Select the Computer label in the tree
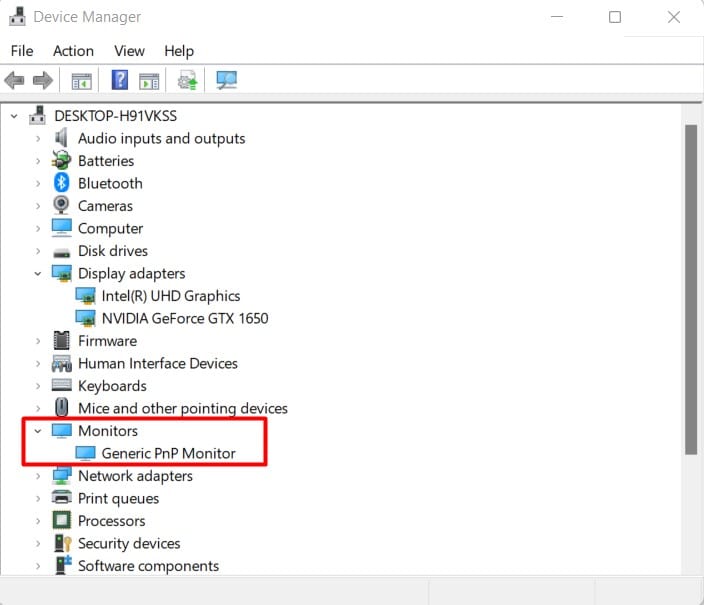 point(110,229)
